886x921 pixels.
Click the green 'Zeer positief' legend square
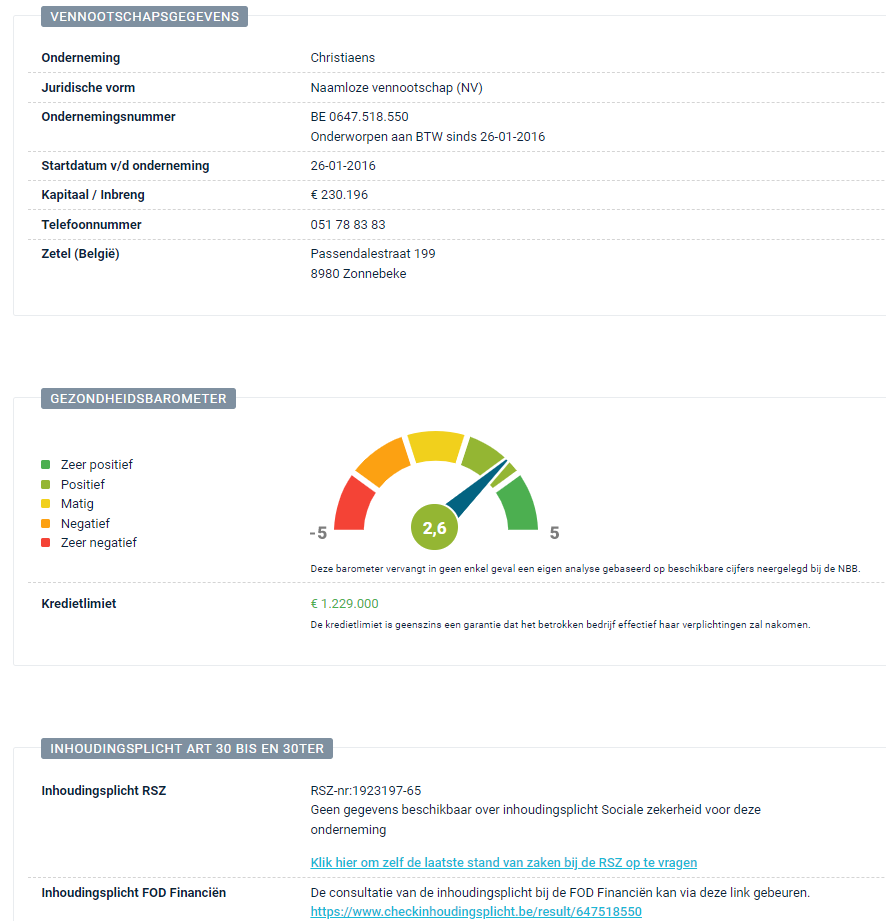pyautogui.click(x=46, y=465)
